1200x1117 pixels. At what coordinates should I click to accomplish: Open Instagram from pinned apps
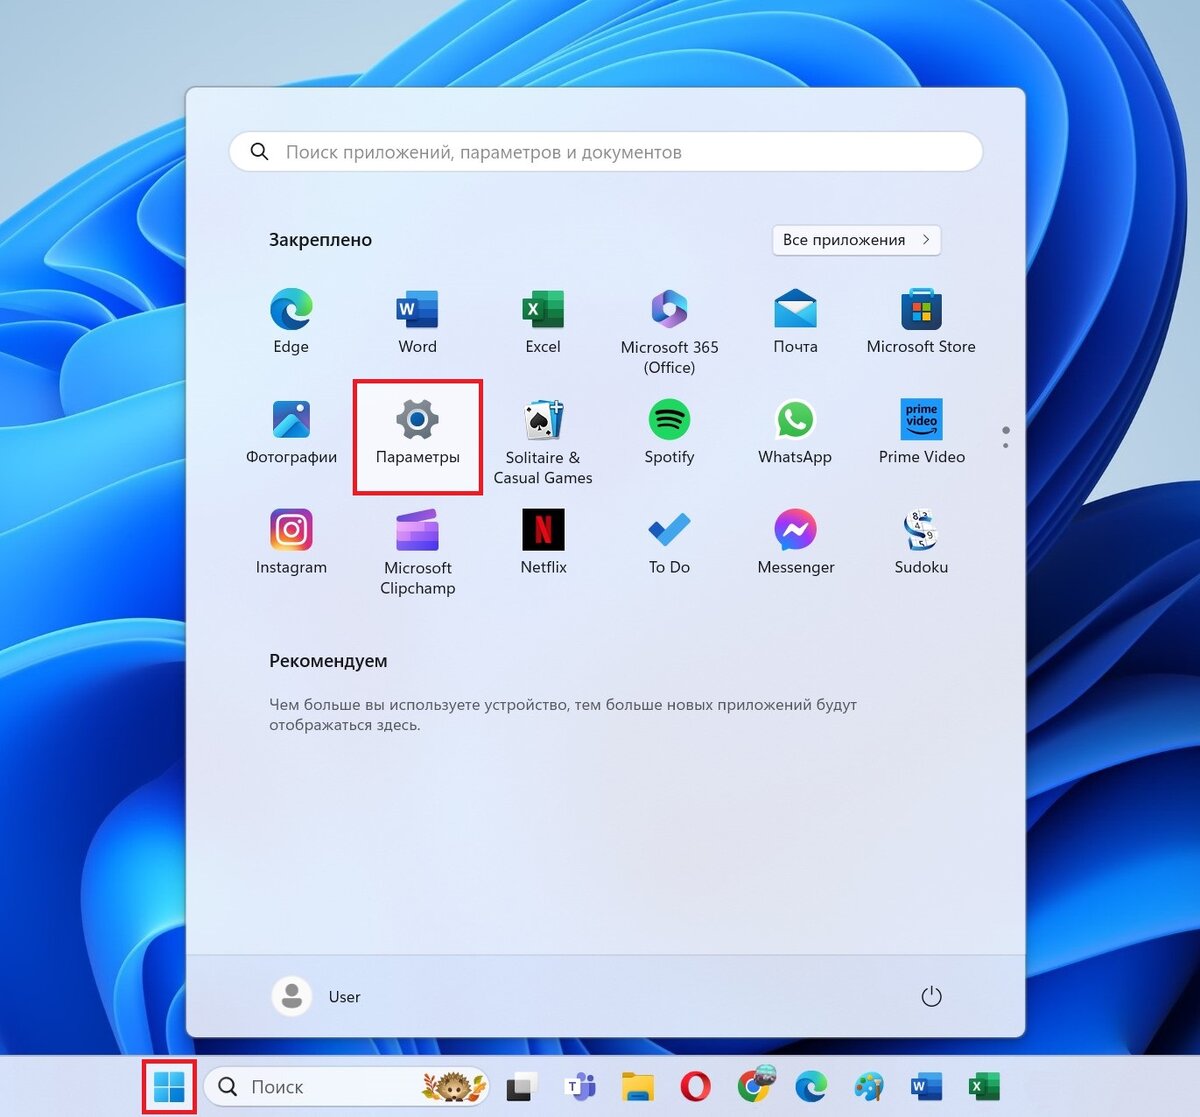(291, 541)
